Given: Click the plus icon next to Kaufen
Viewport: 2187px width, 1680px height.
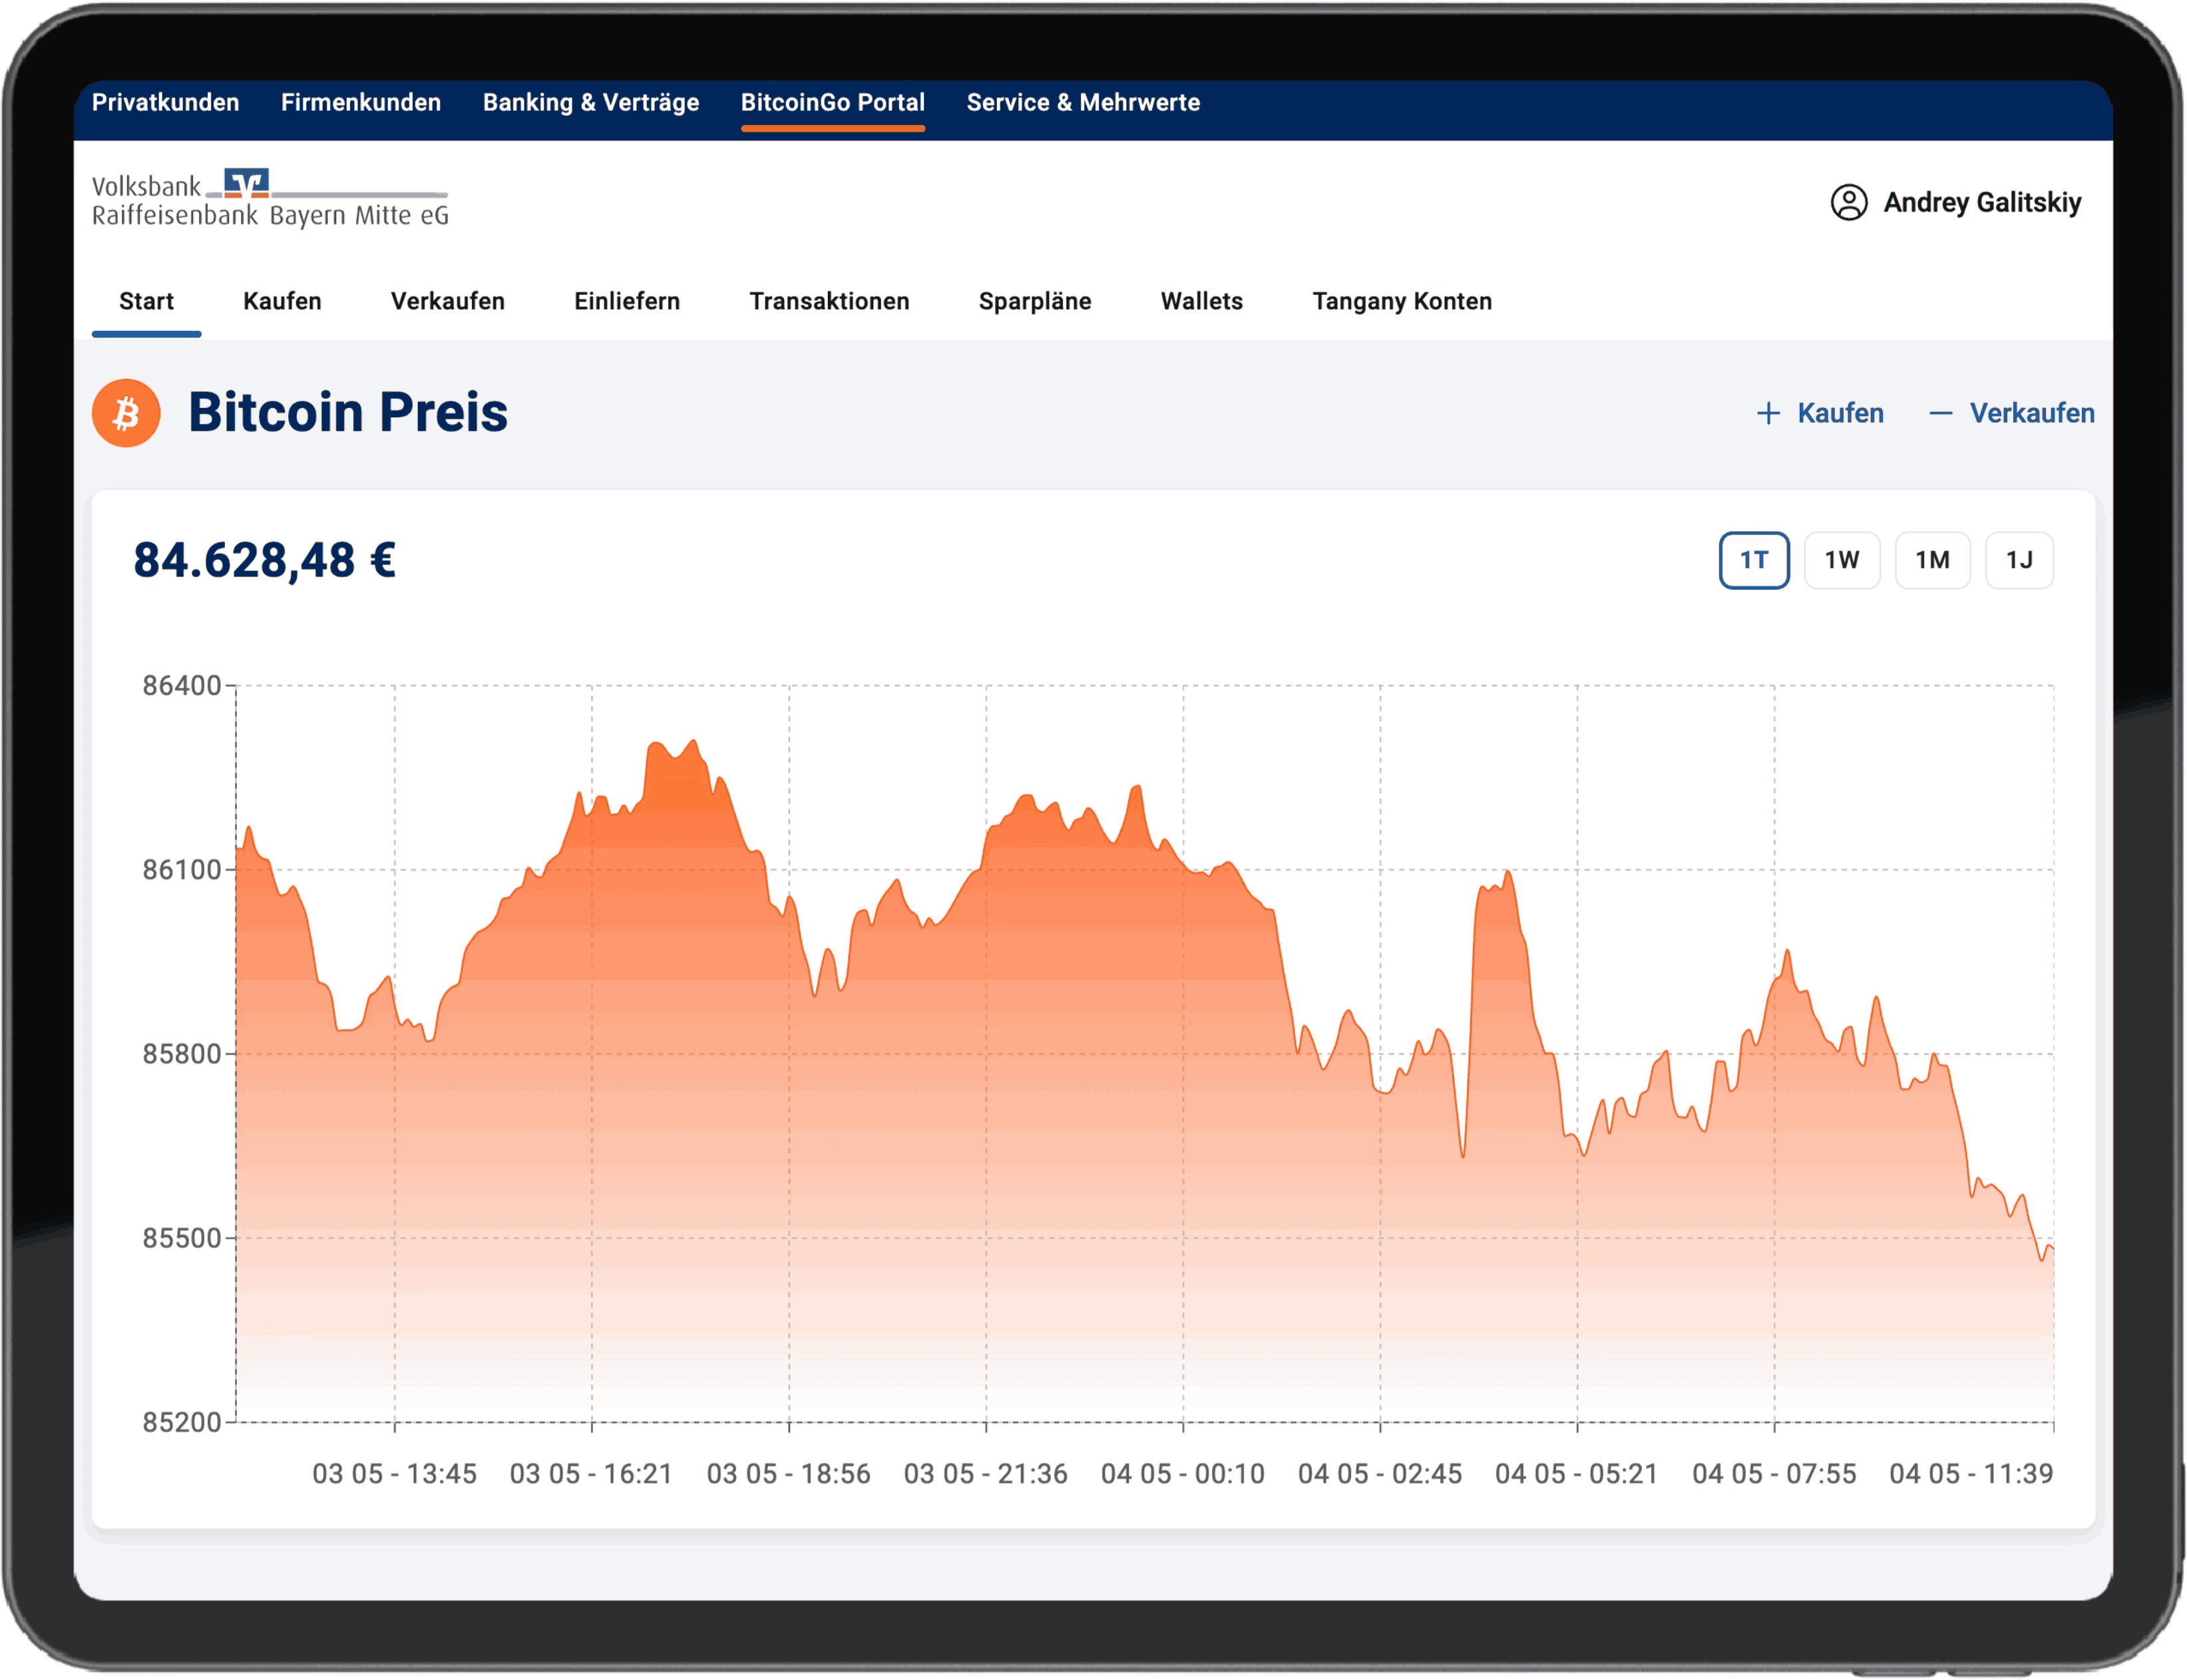Looking at the screenshot, I should (x=1768, y=413).
